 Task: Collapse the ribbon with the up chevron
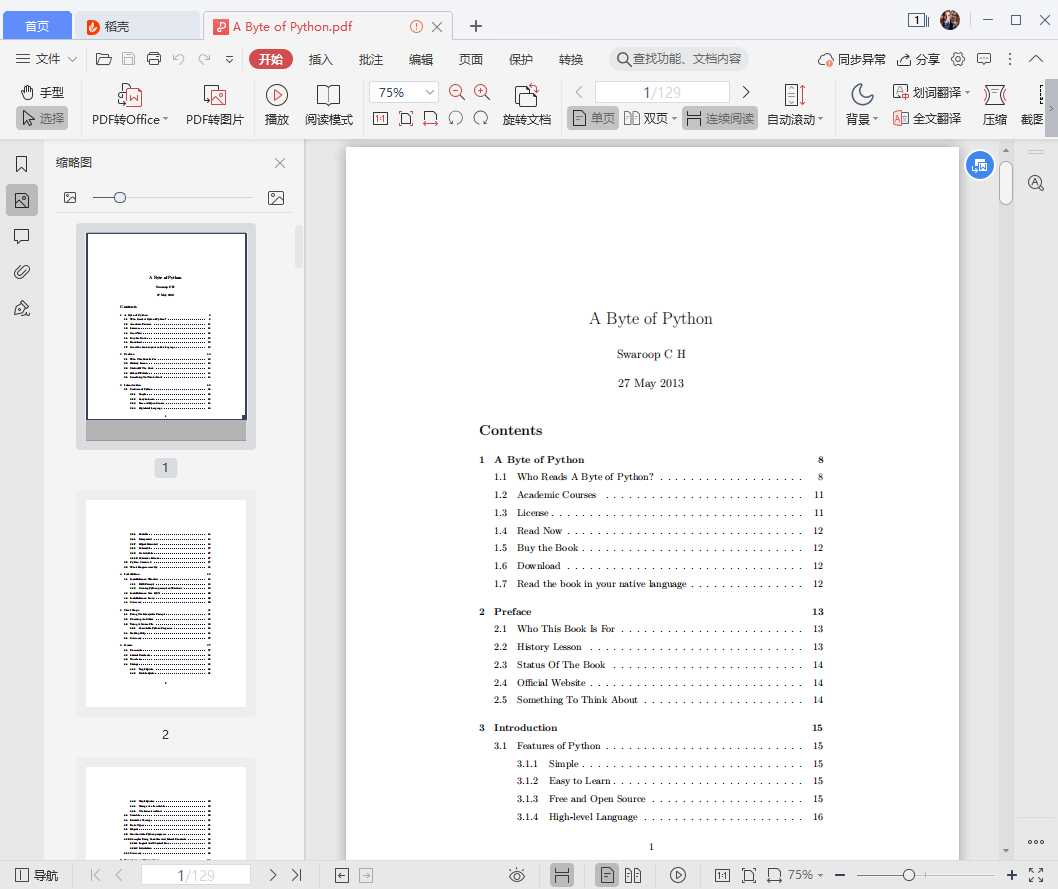[1036, 59]
